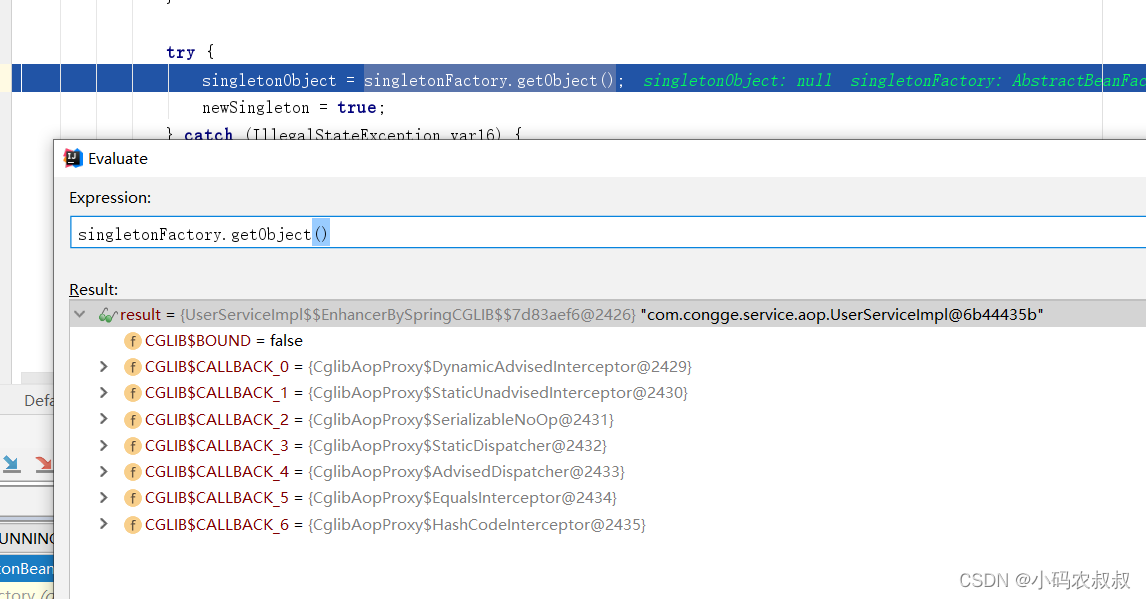Click the newSingleton = true code line

293,108
